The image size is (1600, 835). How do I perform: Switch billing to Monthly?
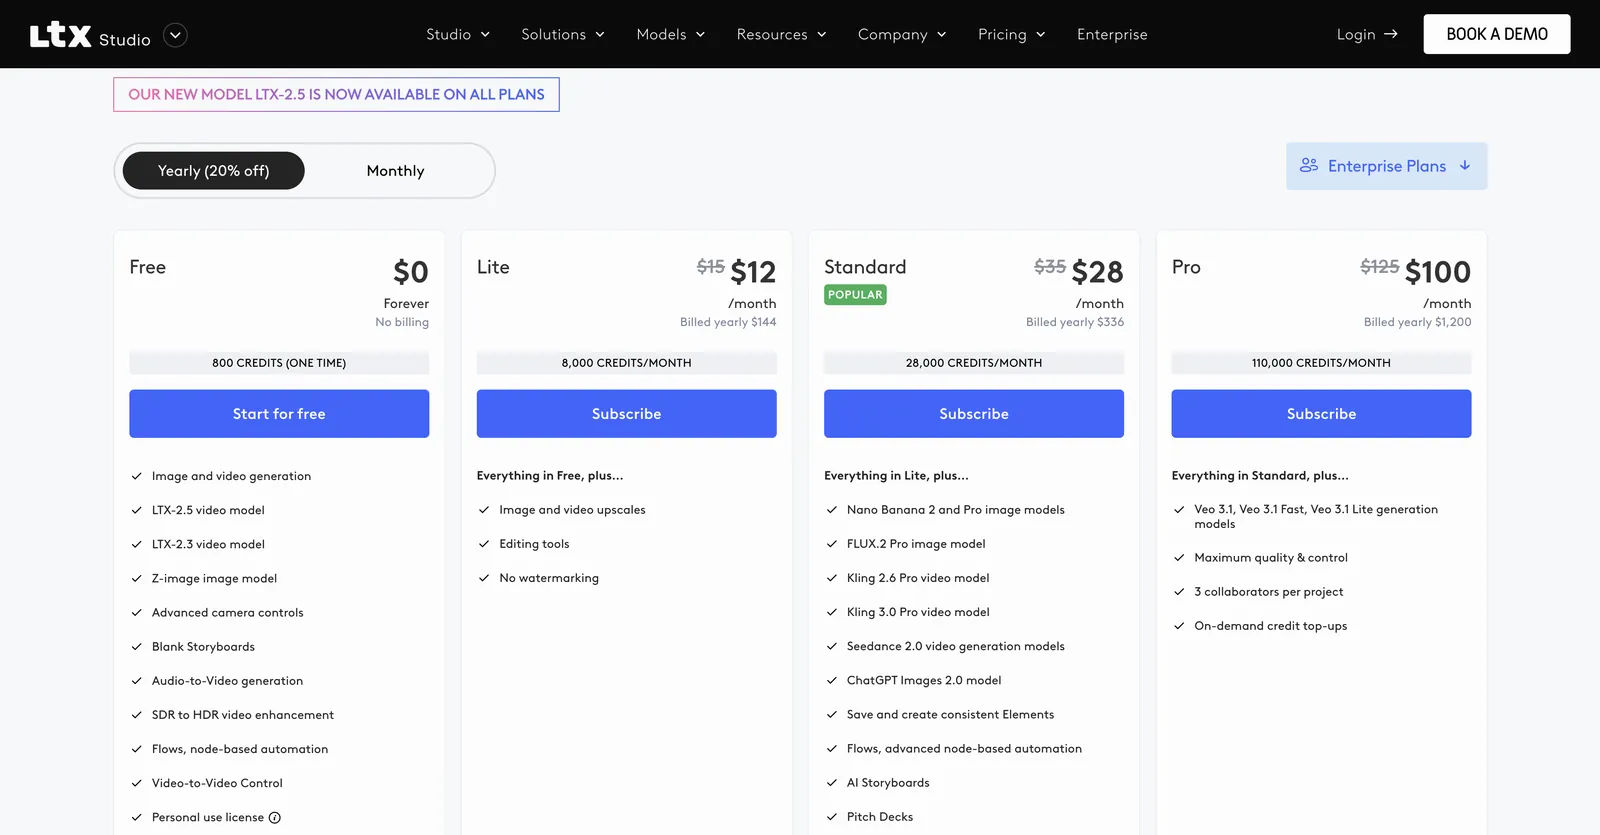pyautogui.click(x=396, y=171)
